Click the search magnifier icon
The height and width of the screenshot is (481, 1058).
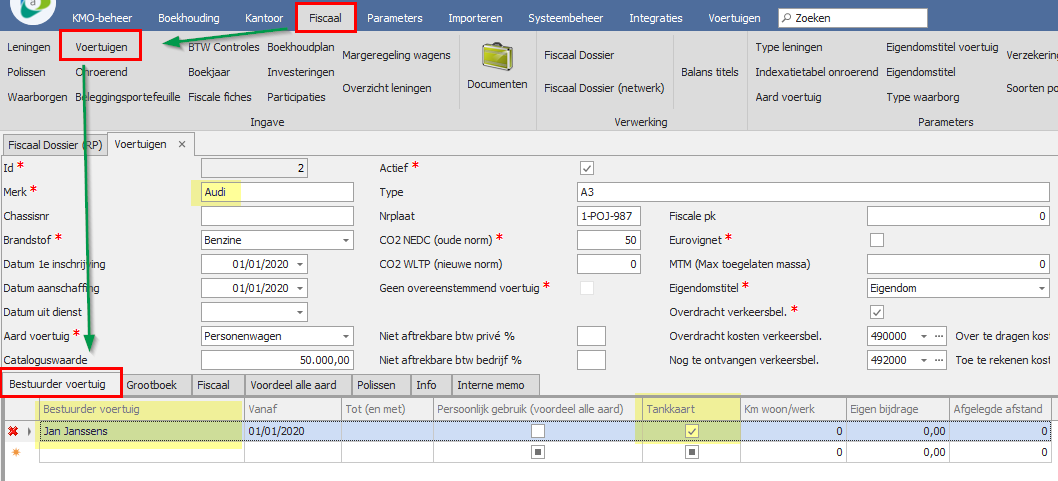pyautogui.click(x=788, y=18)
